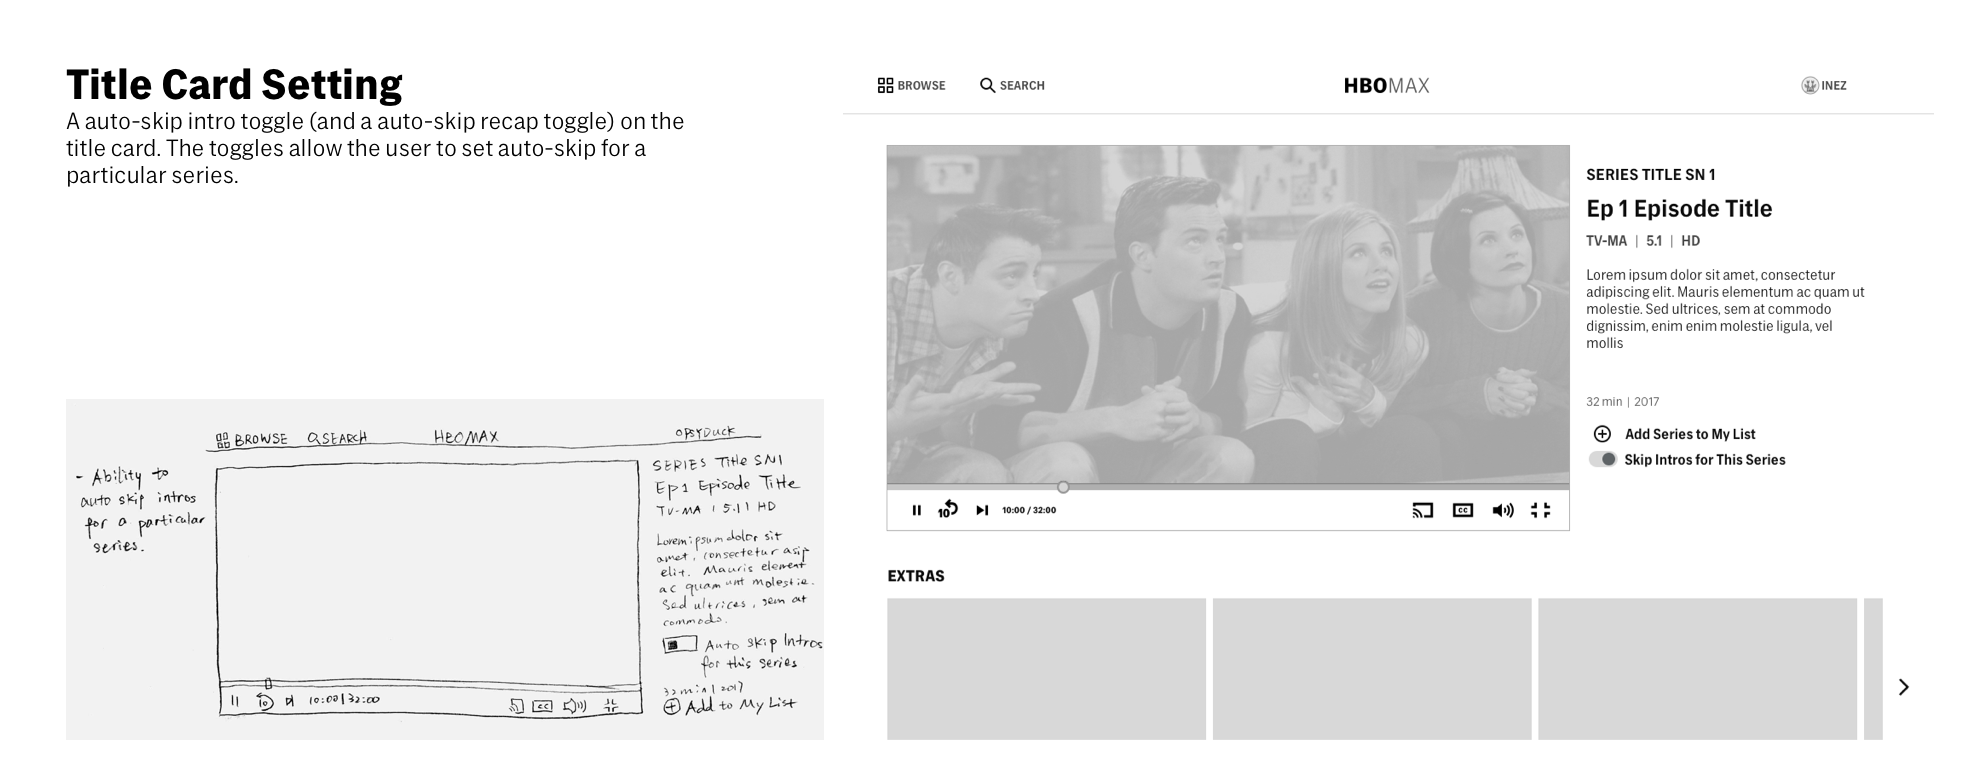
Task: Click the sketch's SEARCH label
Action: (343, 438)
